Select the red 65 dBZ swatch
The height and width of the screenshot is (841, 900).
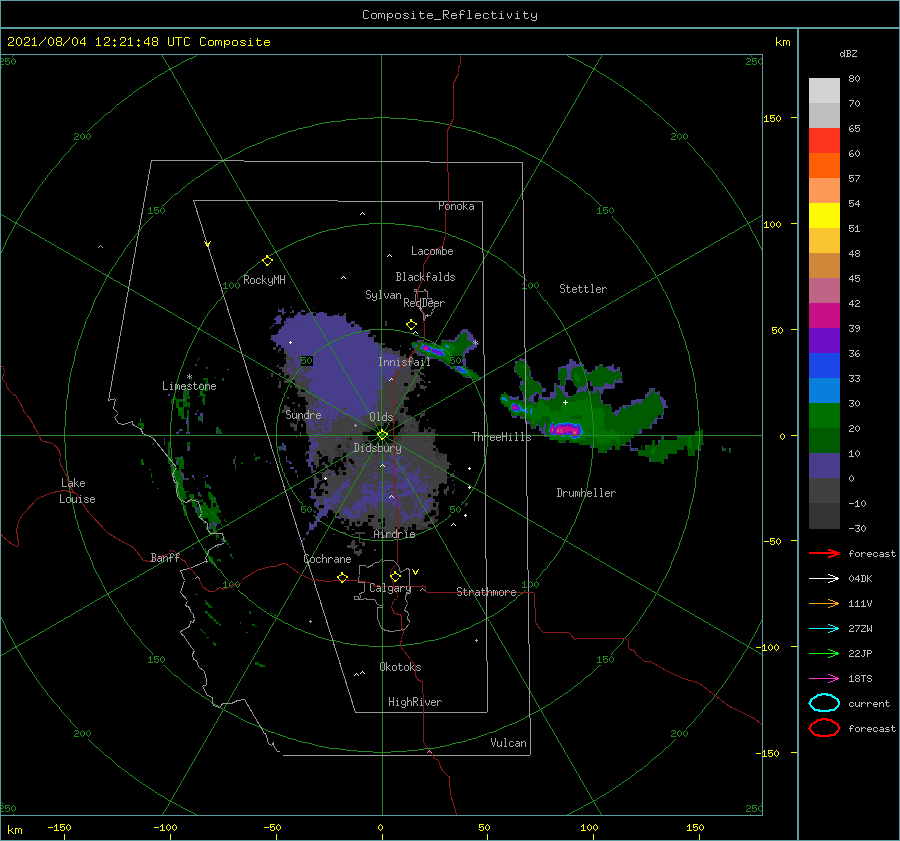[x=824, y=141]
